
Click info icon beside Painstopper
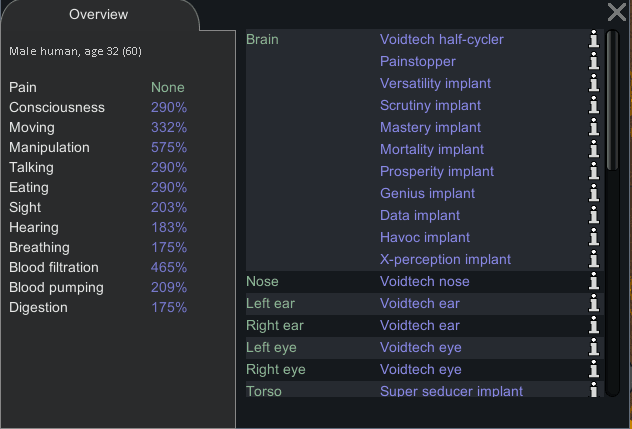(594, 62)
